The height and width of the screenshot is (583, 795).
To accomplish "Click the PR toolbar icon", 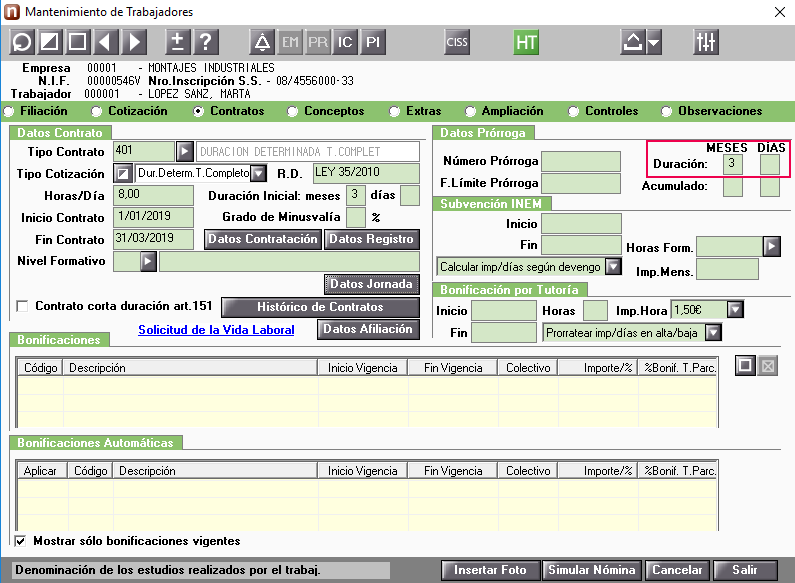I will [x=317, y=42].
